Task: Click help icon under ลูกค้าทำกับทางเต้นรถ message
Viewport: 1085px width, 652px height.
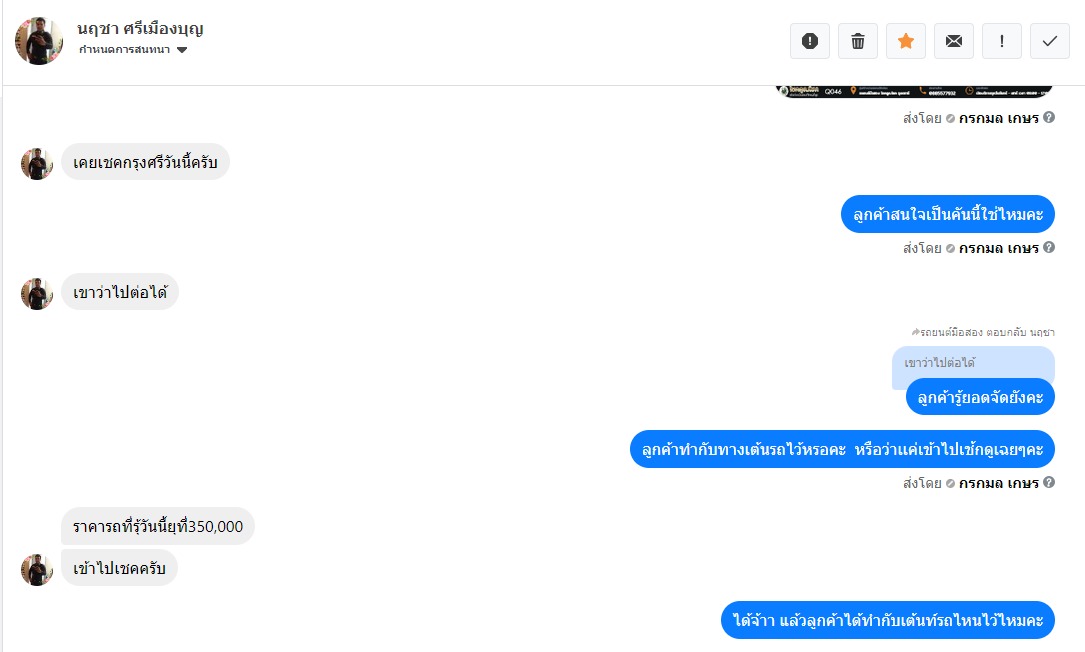Action: pyautogui.click(x=1049, y=482)
